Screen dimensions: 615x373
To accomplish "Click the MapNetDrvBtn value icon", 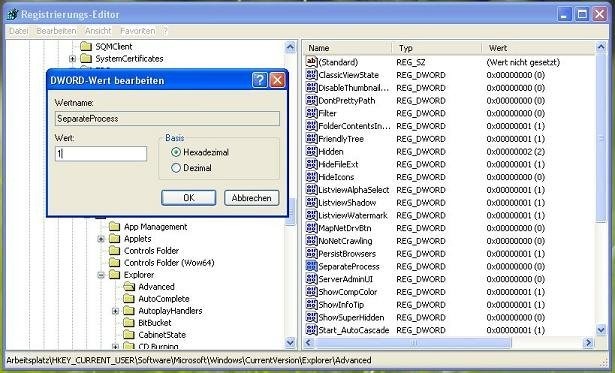I will pyautogui.click(x=311, y=228).
